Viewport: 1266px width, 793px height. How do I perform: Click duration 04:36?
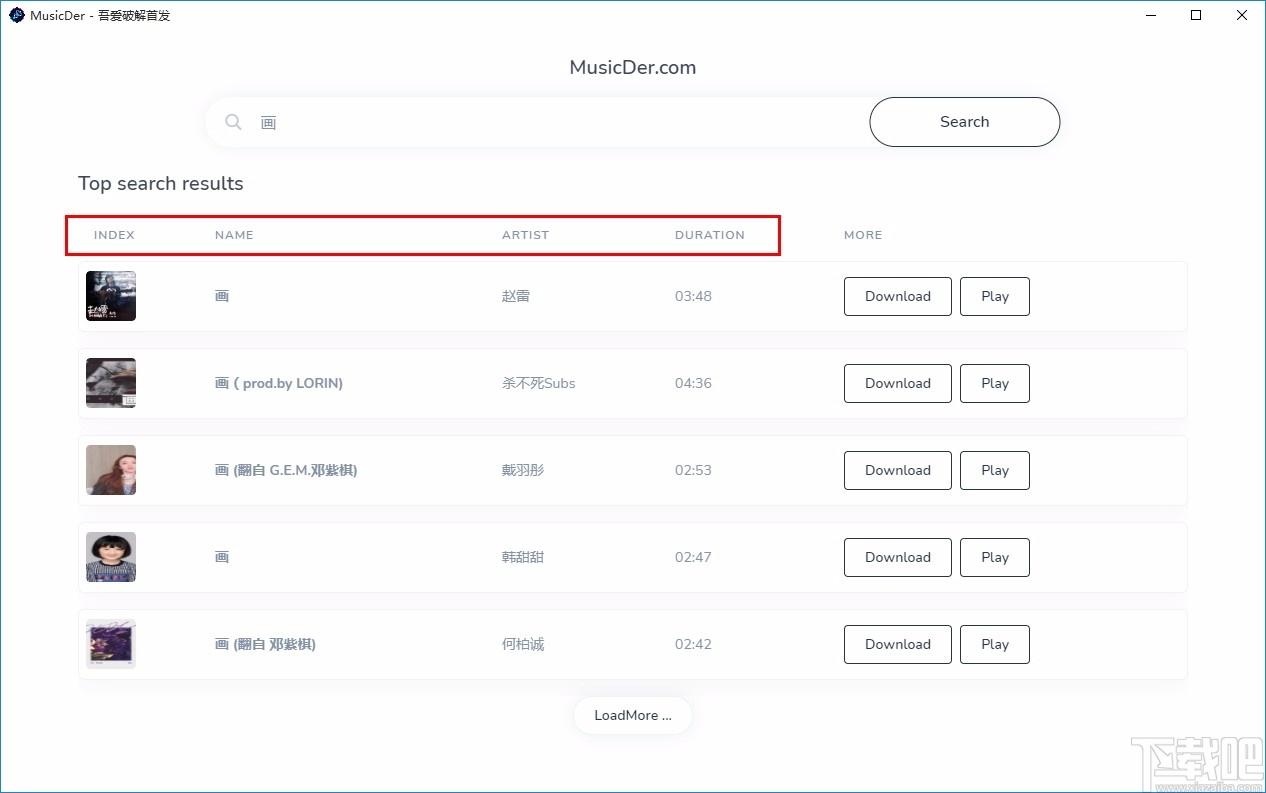coord(693,383)
